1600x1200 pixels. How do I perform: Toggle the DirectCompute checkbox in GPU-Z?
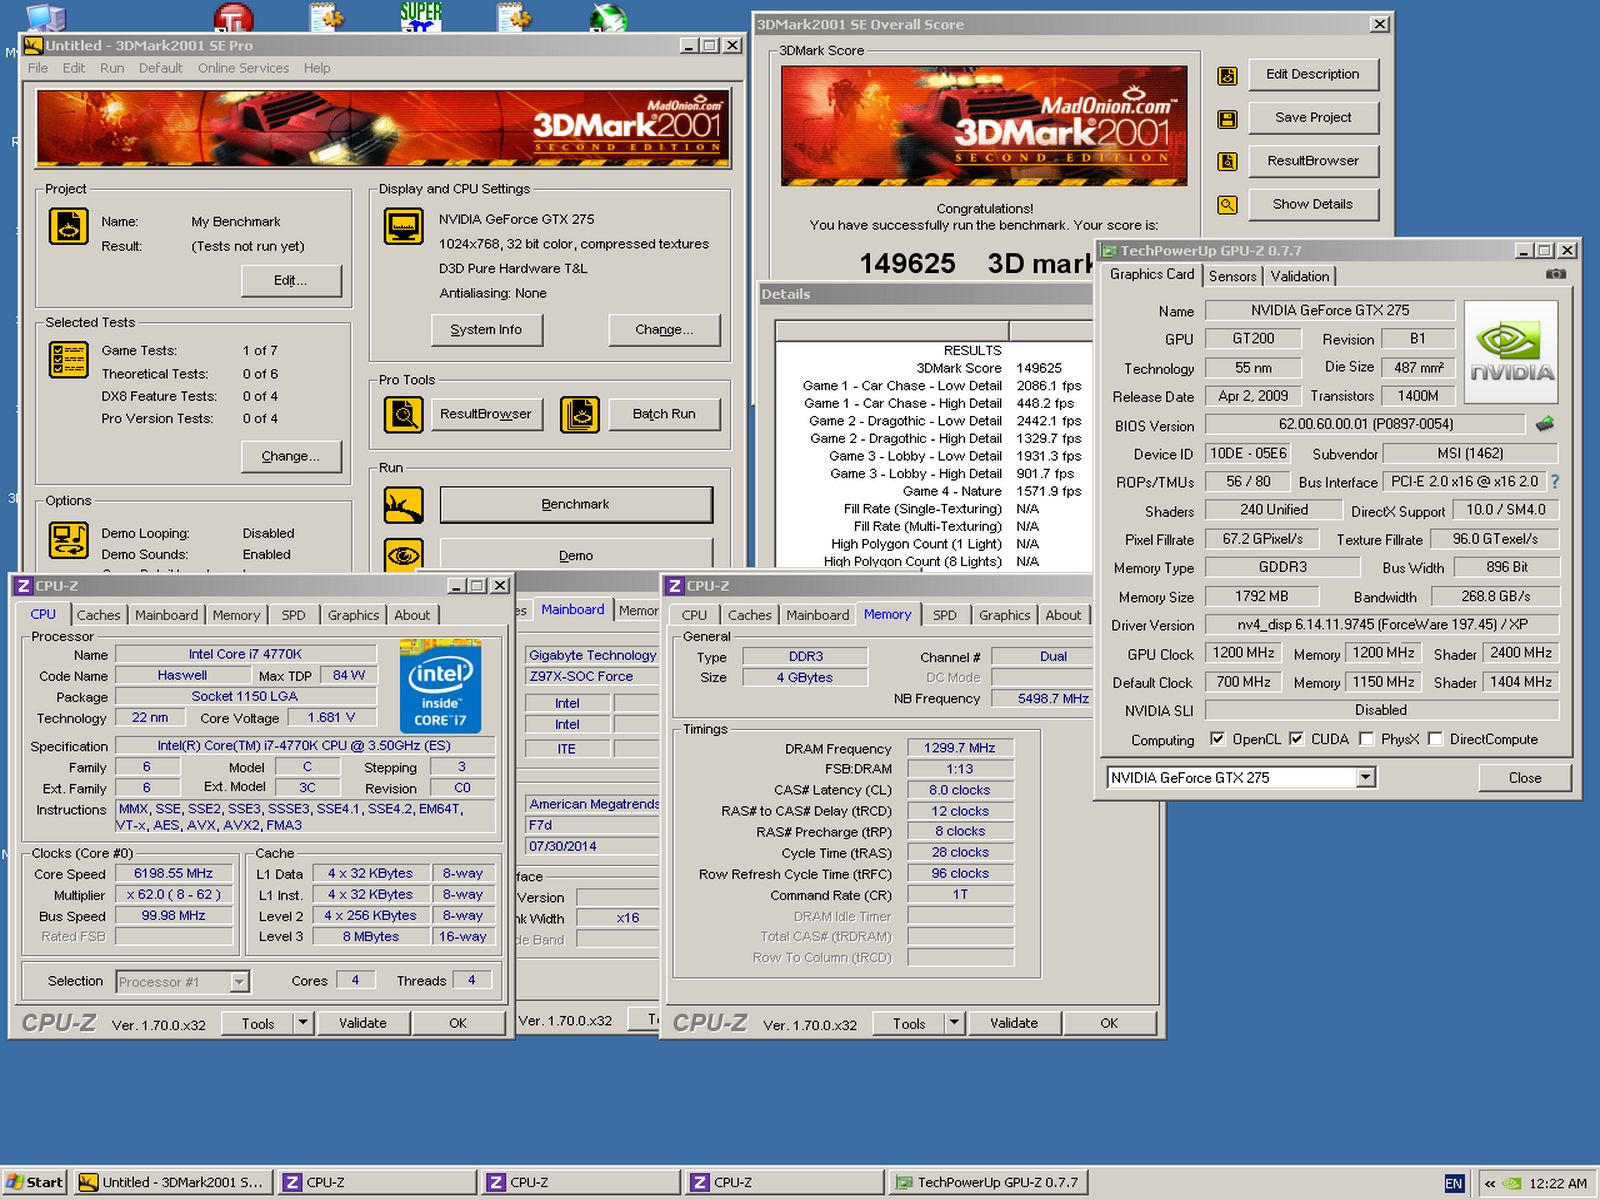pos(1435,739)
